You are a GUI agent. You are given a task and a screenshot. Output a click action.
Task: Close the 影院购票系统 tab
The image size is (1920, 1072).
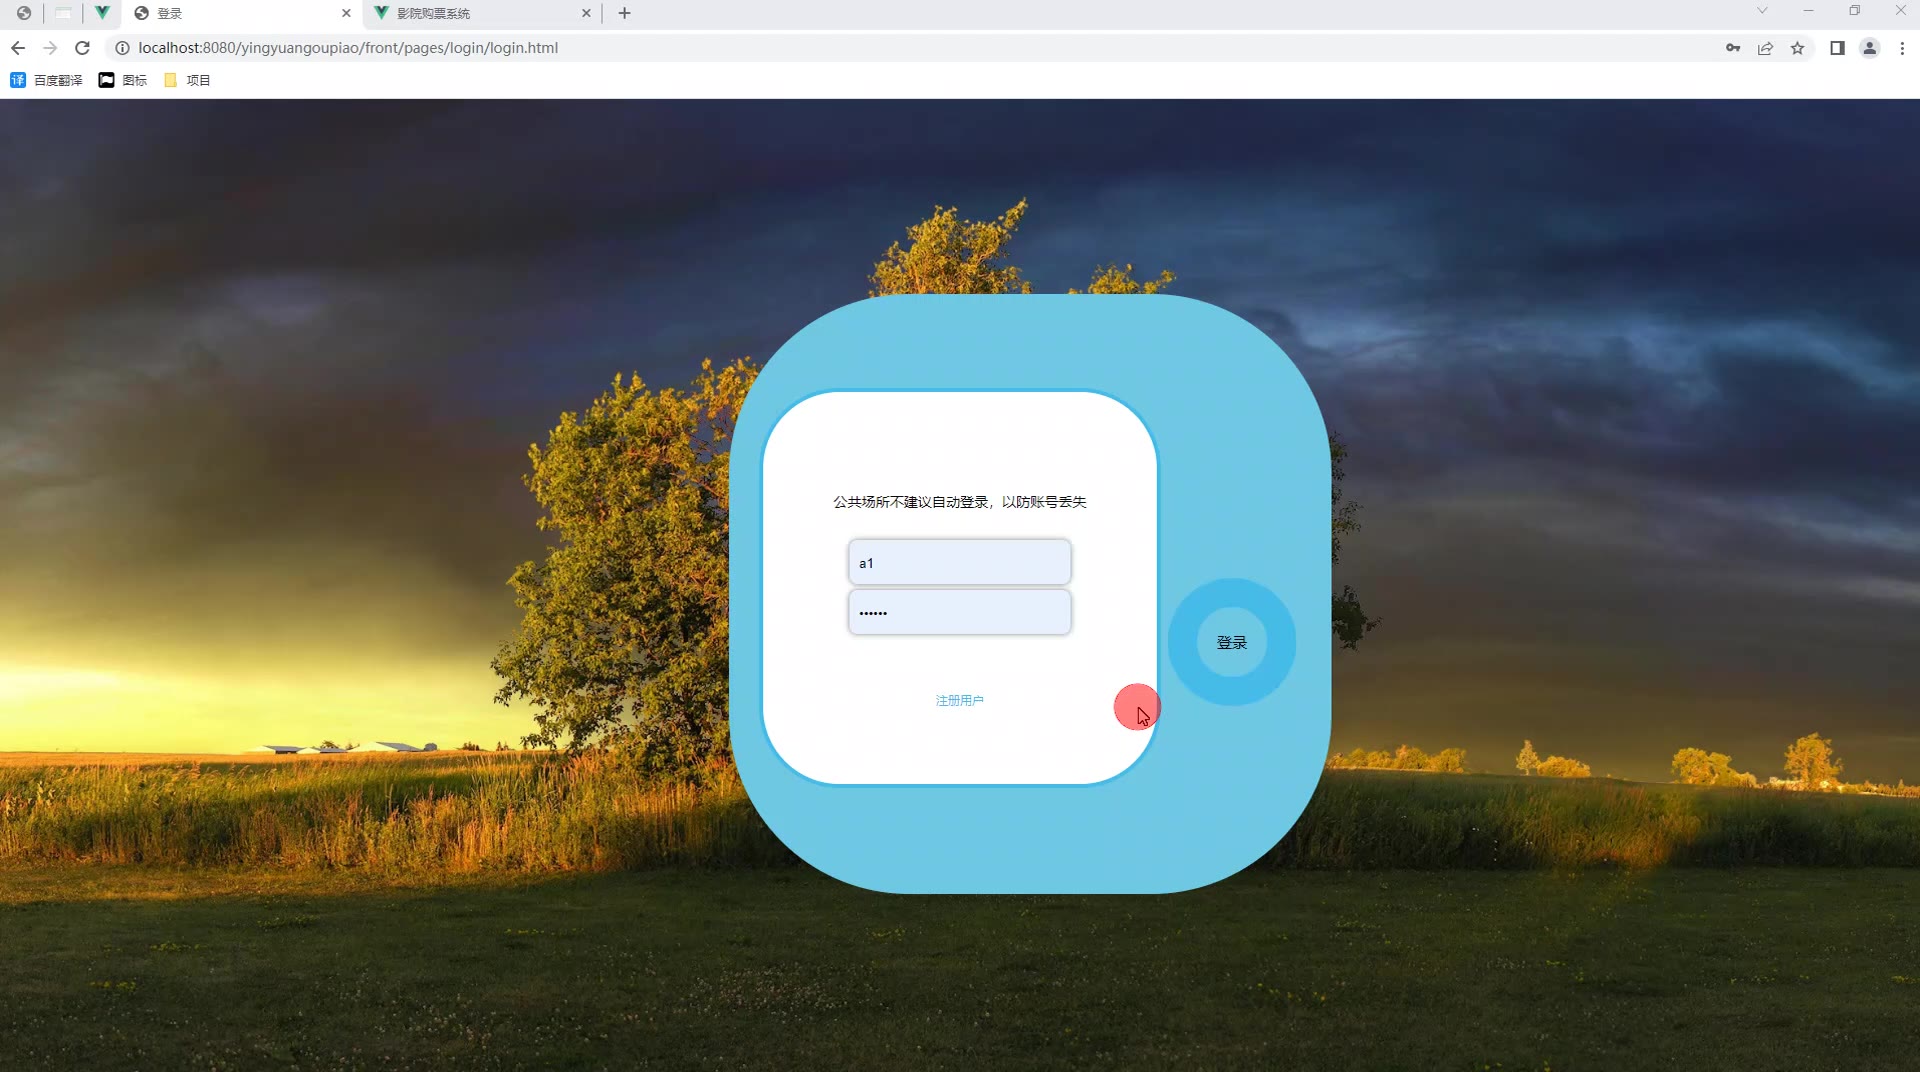coord(586,13)
